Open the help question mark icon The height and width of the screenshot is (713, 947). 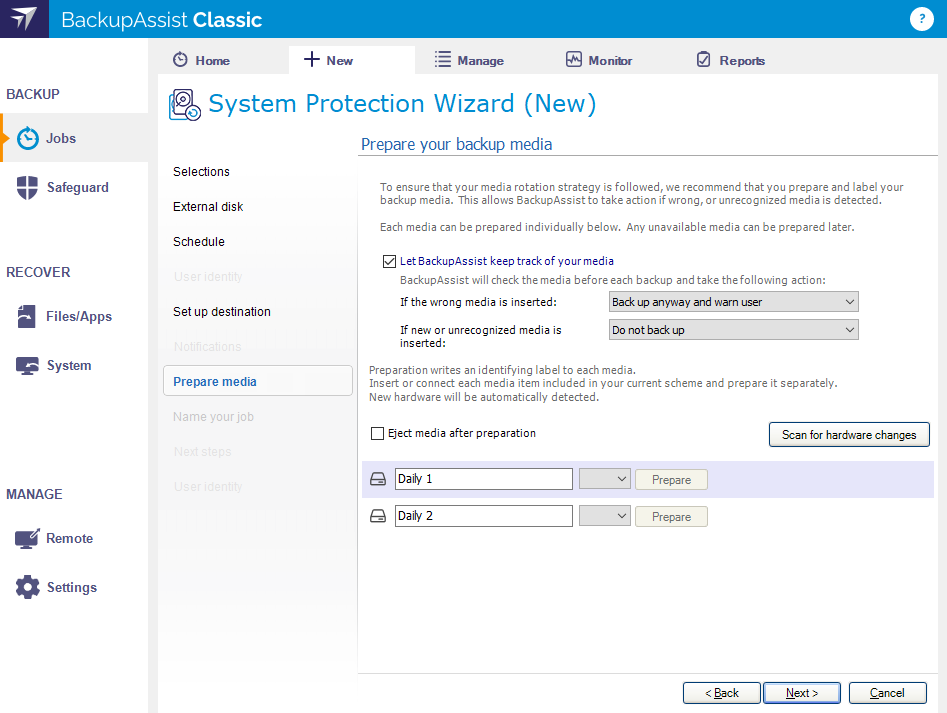(921, 19)
